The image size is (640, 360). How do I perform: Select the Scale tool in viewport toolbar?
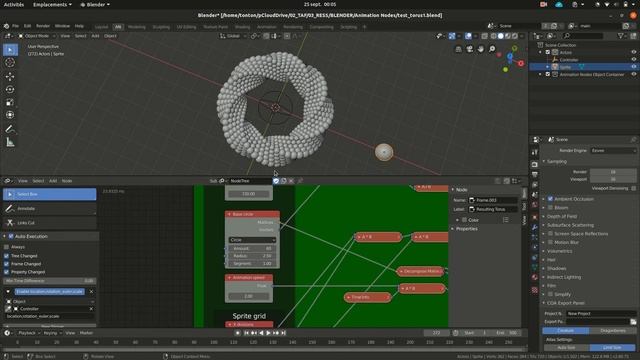point(10,102)
